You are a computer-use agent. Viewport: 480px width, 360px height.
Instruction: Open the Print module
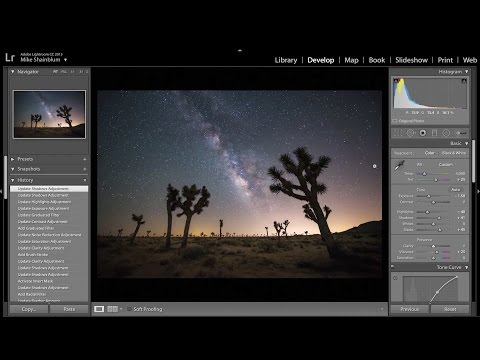[445, 60]
